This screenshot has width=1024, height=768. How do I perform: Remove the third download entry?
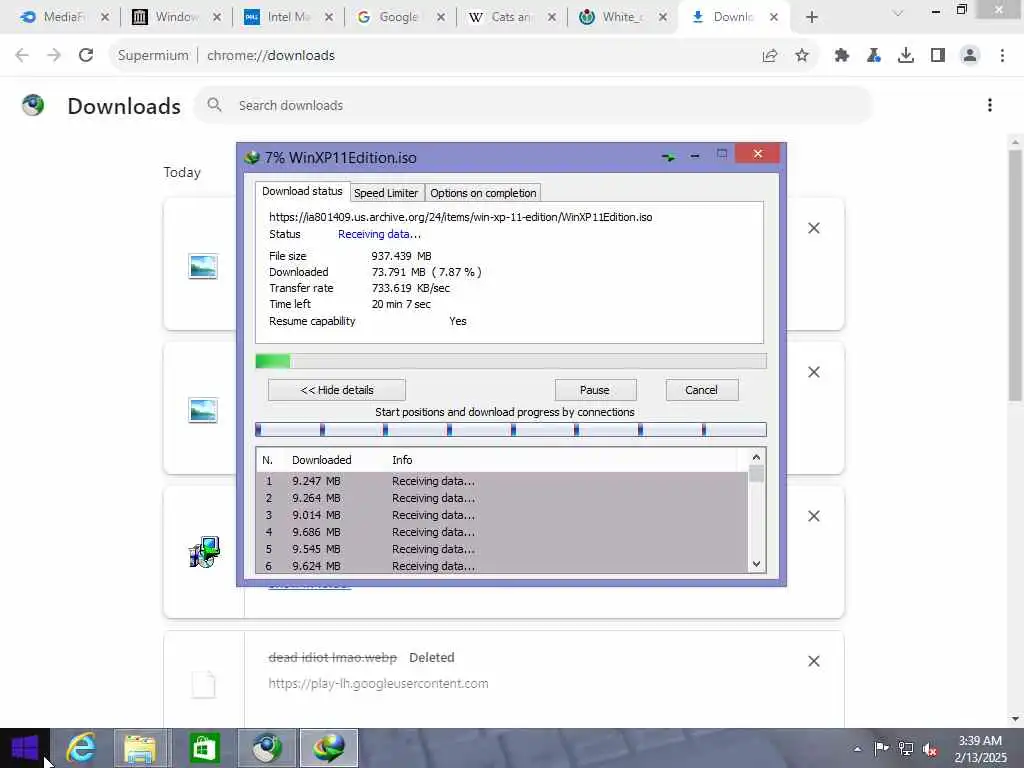point(814,517)
